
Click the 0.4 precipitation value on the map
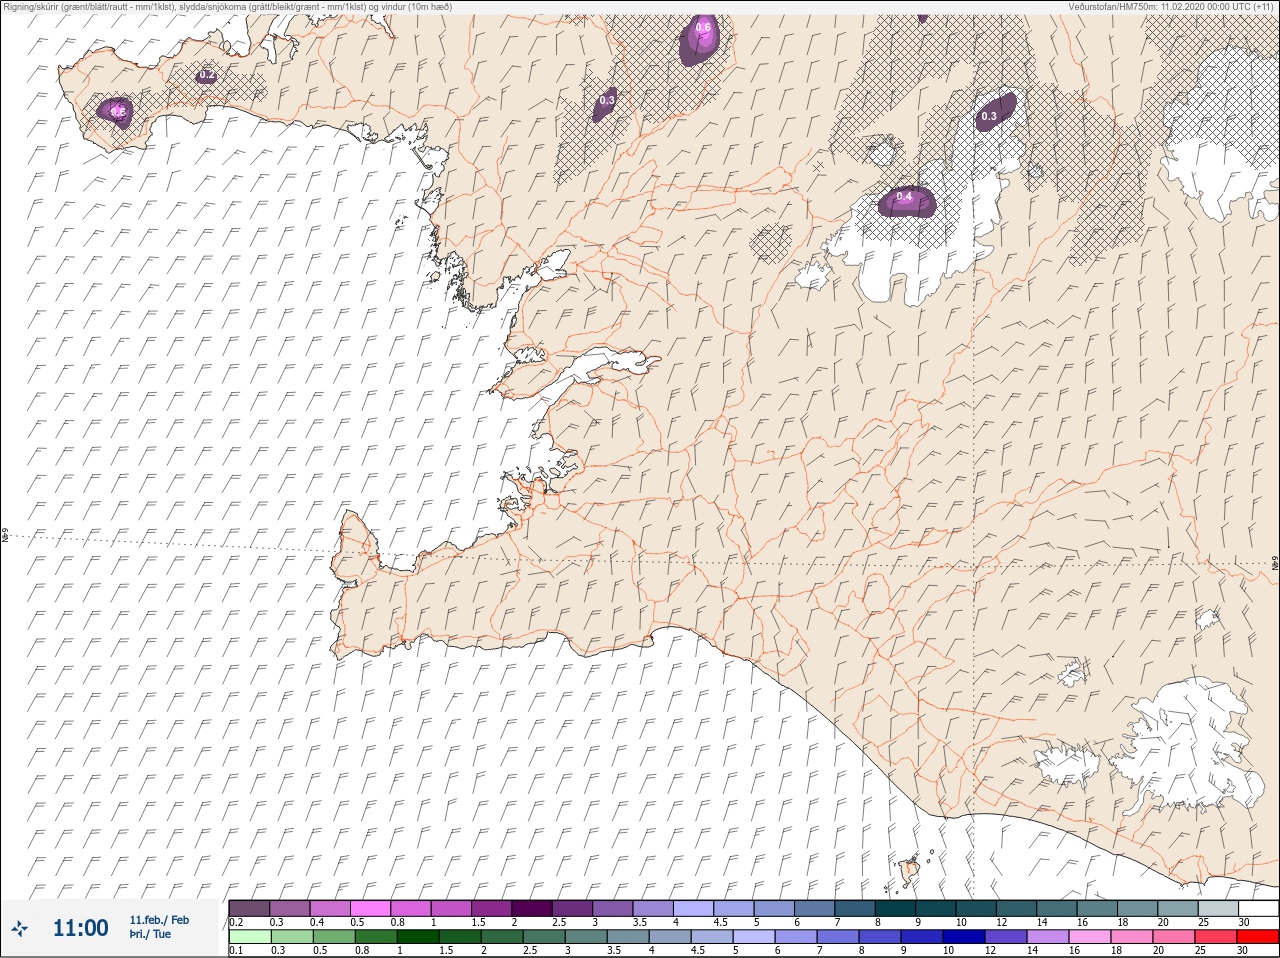coord(904,197)
